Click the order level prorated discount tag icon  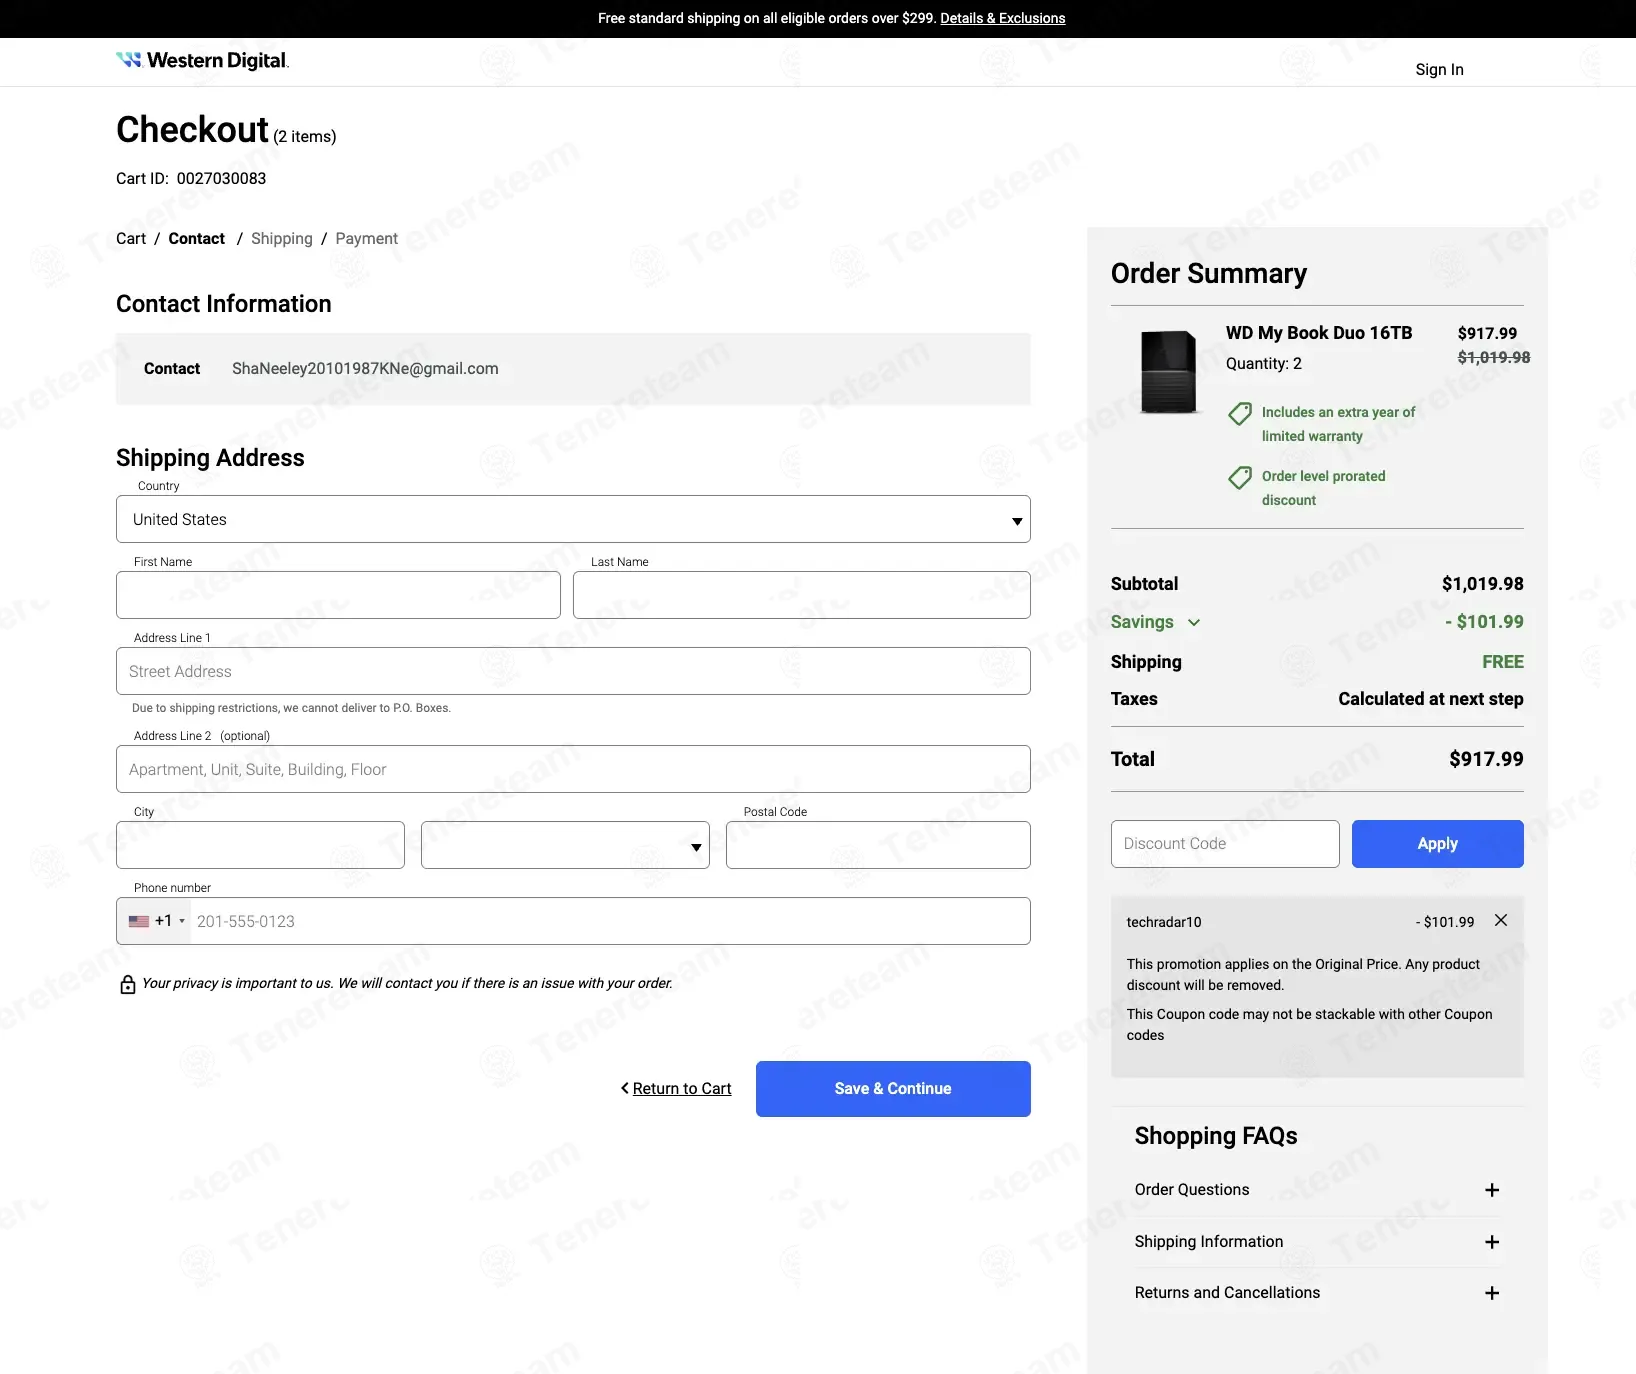point(1240,477)
